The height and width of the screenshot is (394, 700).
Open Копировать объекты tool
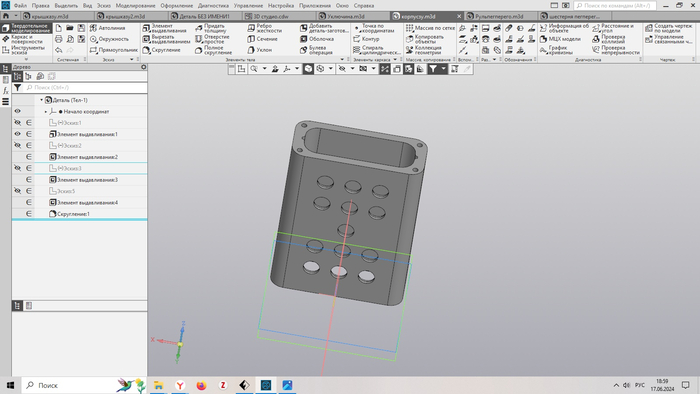point(425,39)
